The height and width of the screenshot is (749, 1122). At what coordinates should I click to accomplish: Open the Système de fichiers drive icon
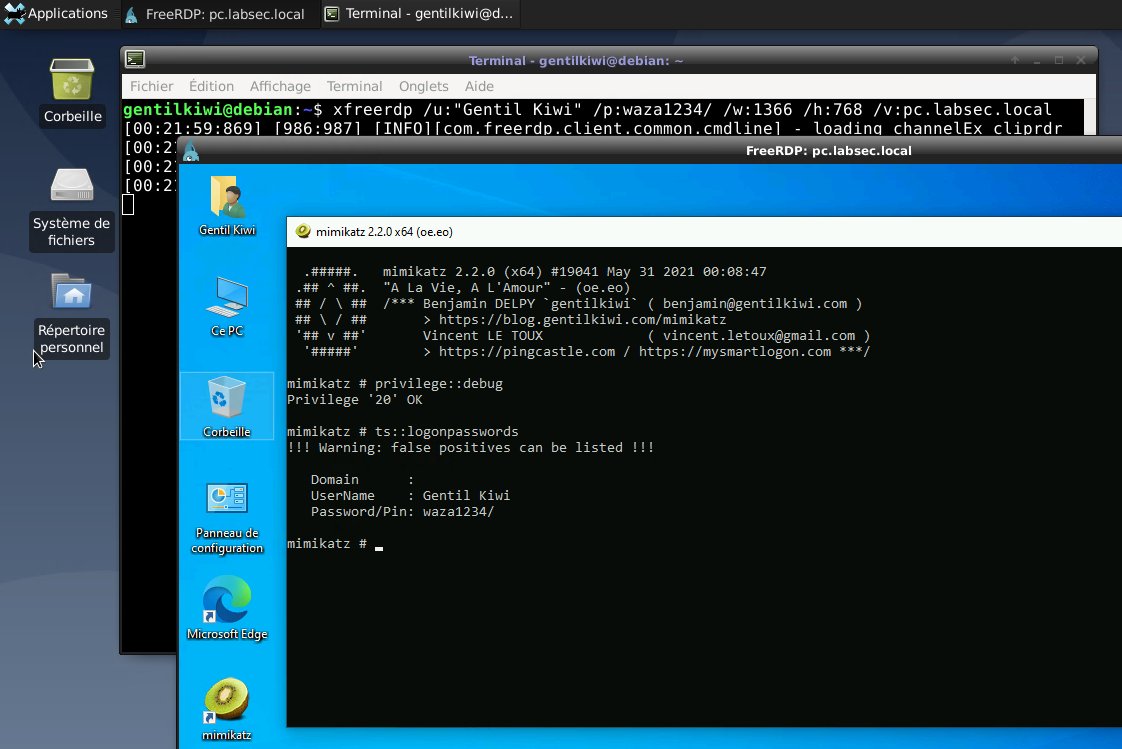tap(72, 185)
